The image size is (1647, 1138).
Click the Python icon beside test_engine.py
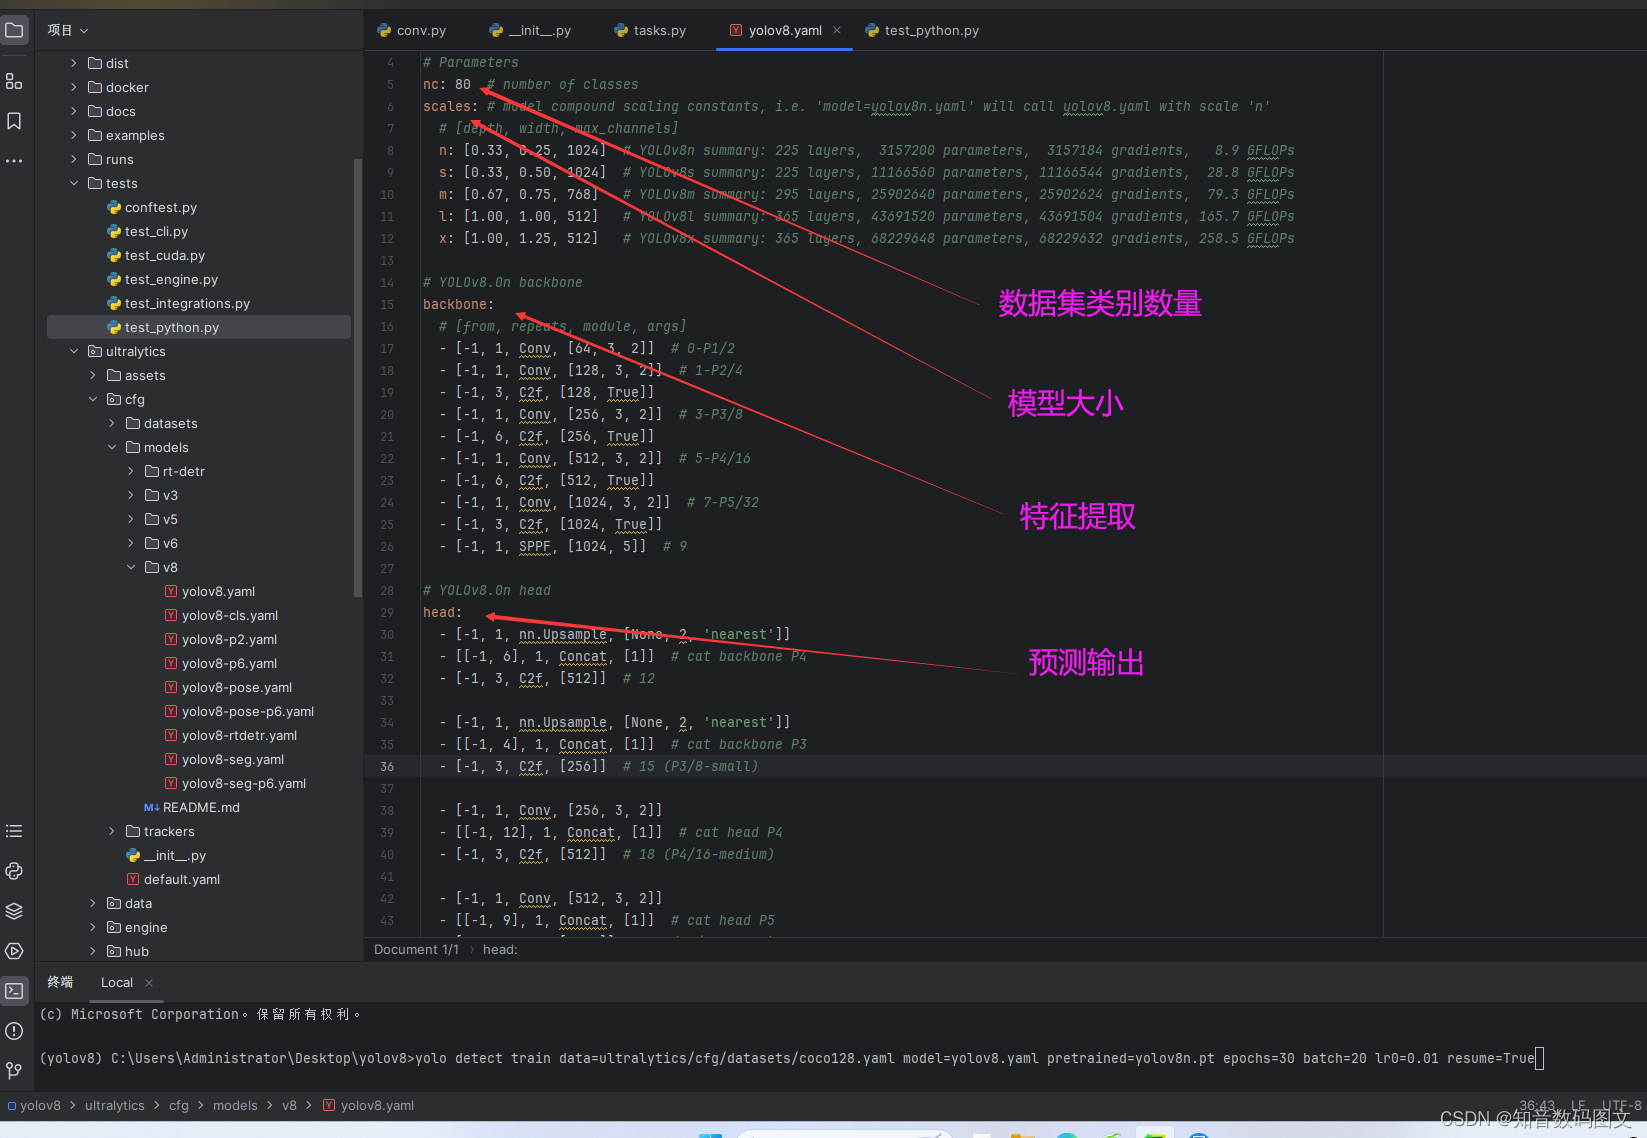pyautogui.click(x=114, y=280)
